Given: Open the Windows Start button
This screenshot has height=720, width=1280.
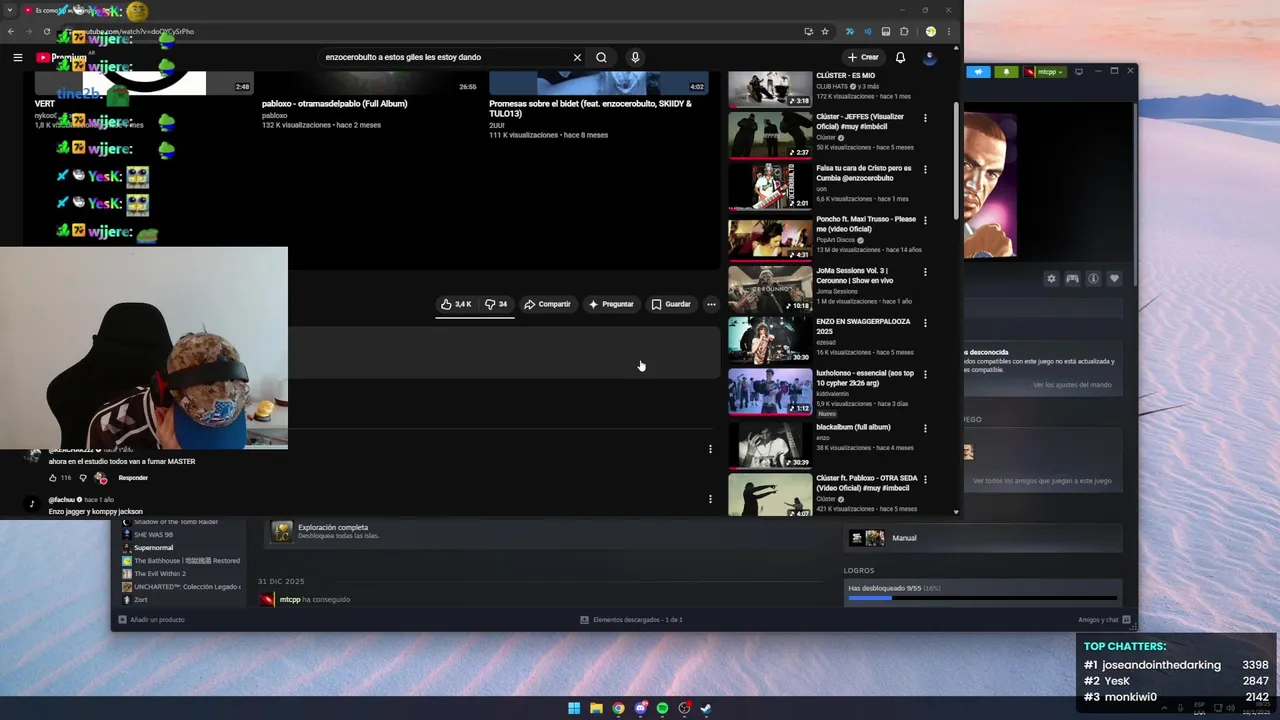Looking at the screenshot, I should (574, 708).
